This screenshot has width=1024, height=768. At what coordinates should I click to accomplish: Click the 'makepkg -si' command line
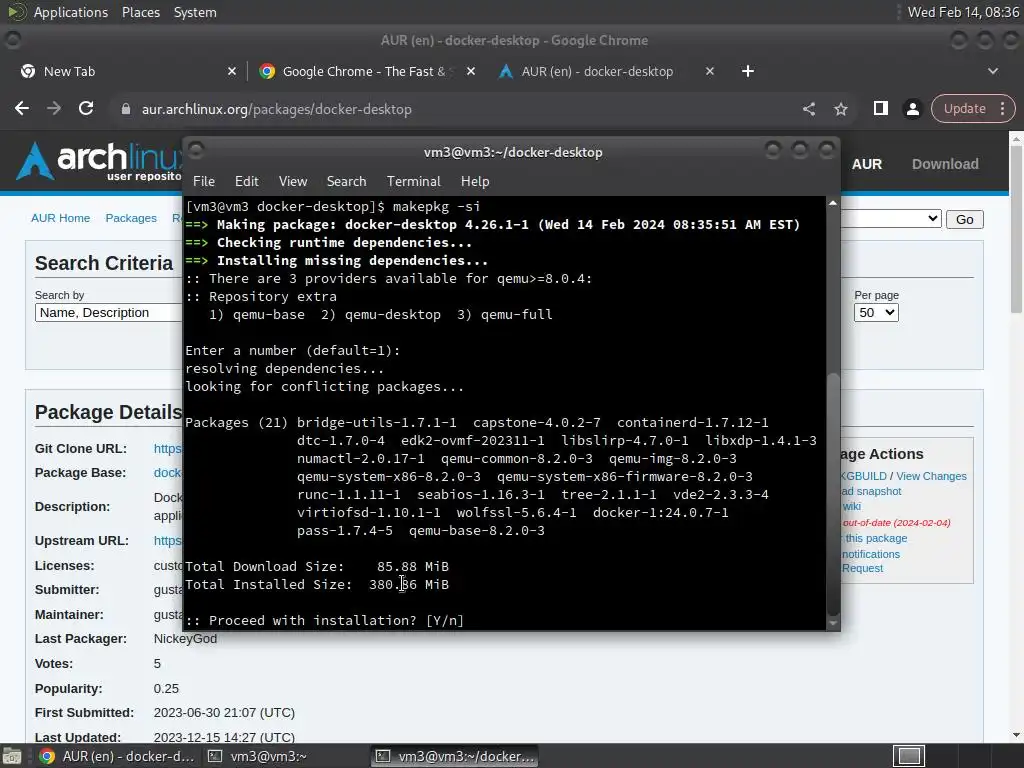tap(333, 206)
